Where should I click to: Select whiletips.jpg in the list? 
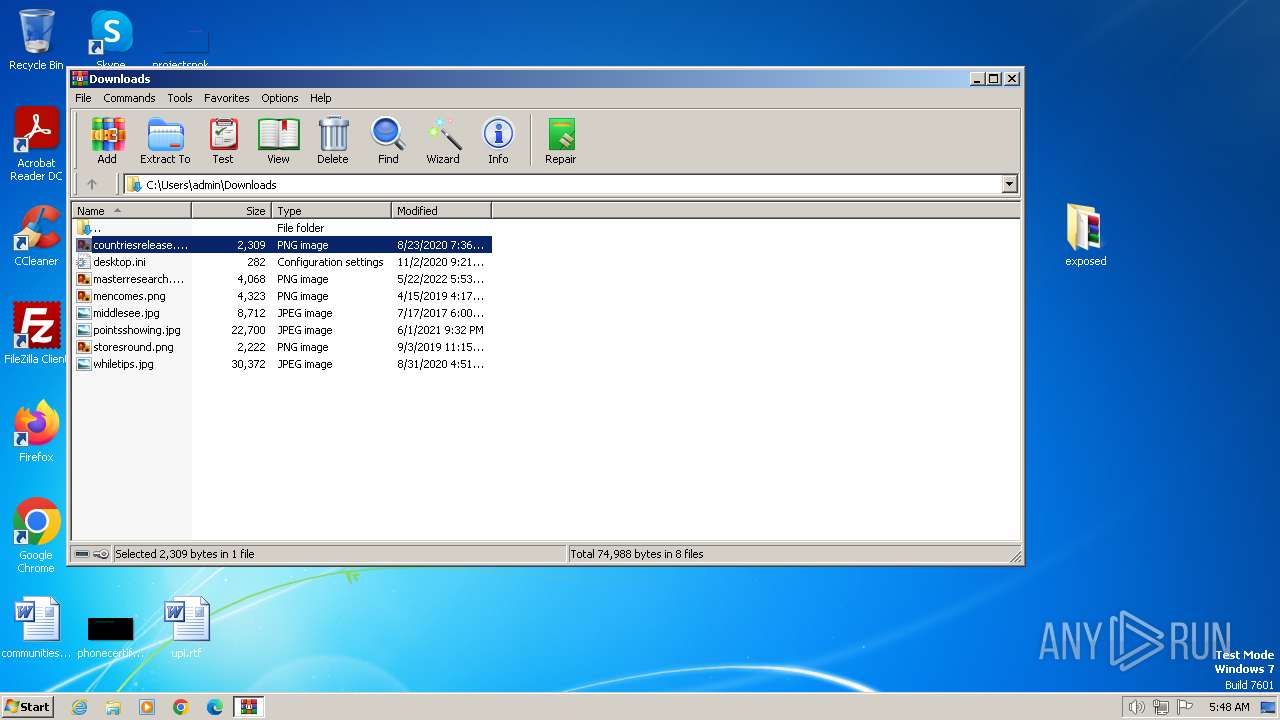point(282,364)
